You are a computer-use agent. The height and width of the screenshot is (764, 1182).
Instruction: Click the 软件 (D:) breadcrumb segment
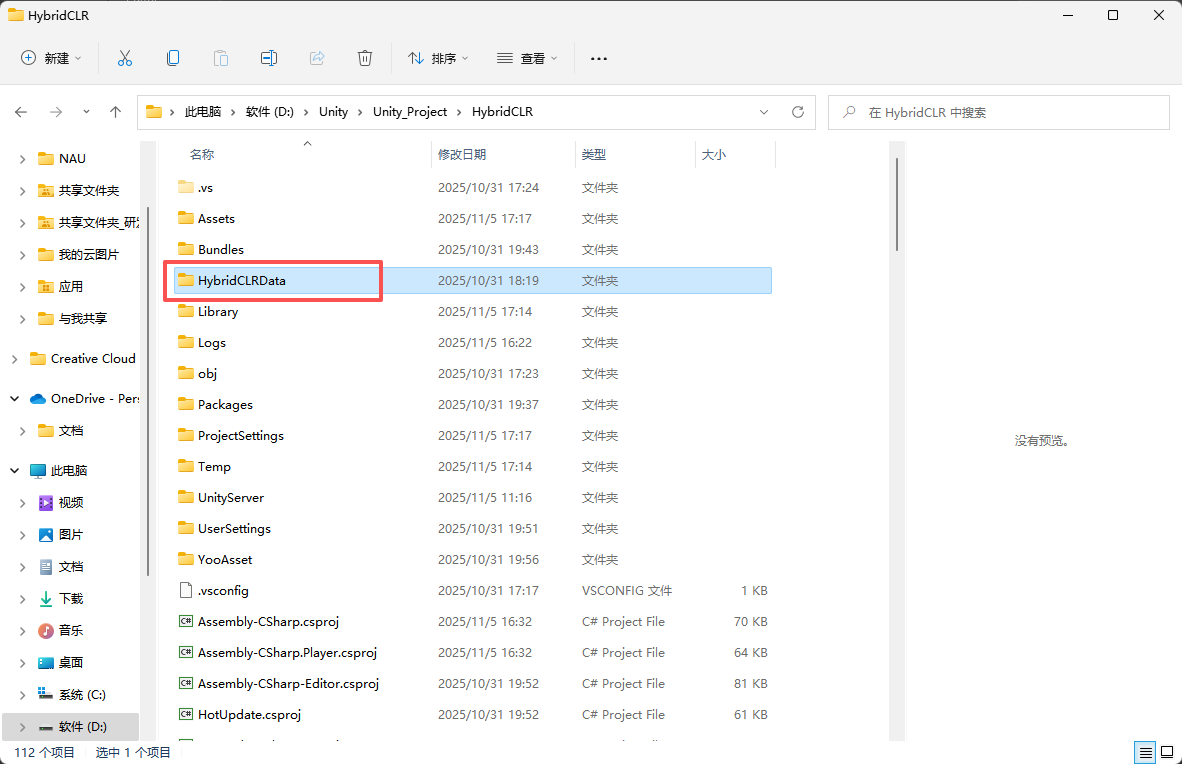tap(269, 112)
